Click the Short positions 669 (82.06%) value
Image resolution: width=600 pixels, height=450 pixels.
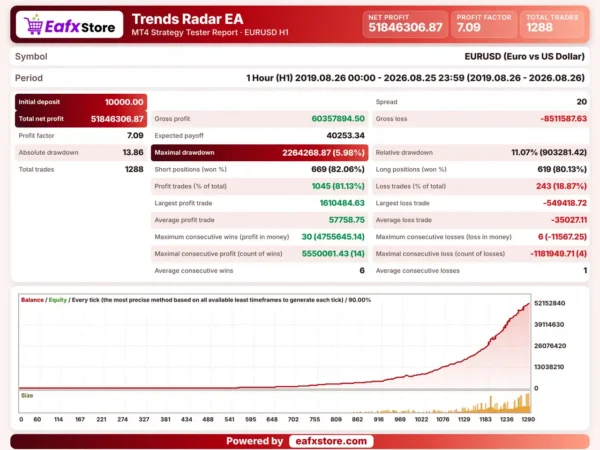point(338,170)
